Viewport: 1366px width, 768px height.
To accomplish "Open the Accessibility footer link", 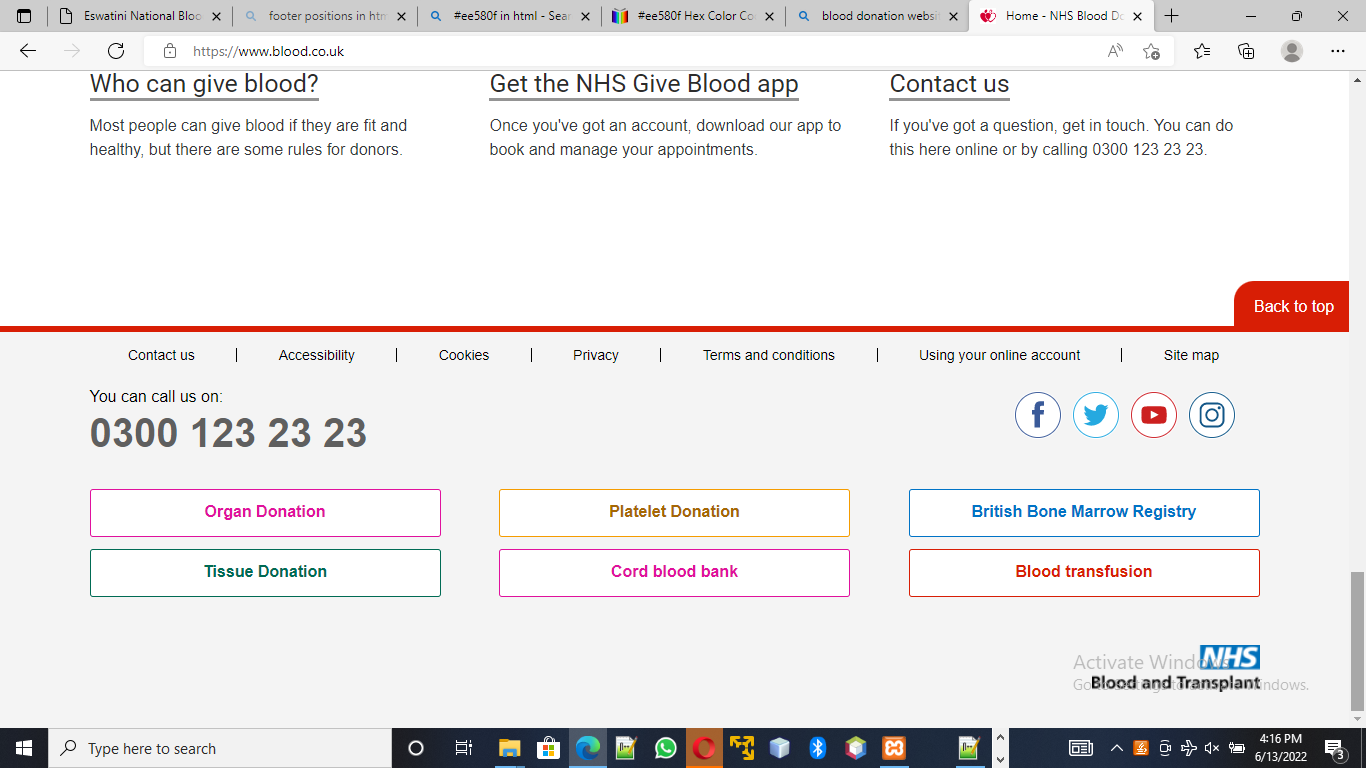I will pyautogui.click(x=316, y=355).
